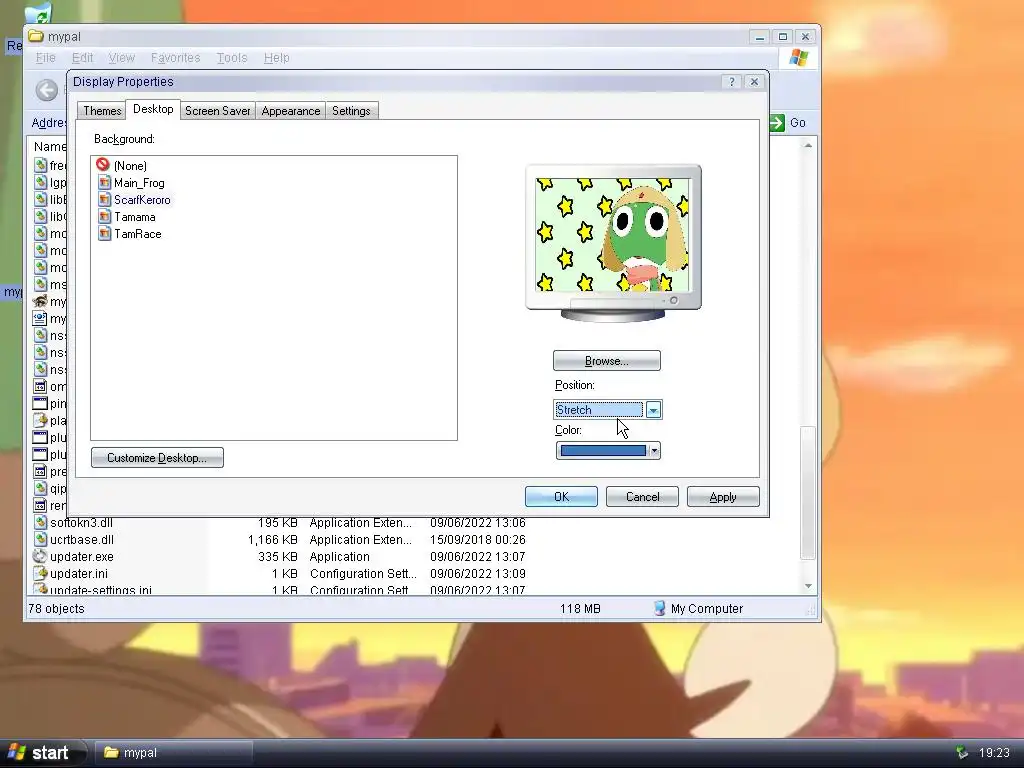
Task: Open the Edit menu in mypal
Action: pyautogui.click(x=82, y=57)
